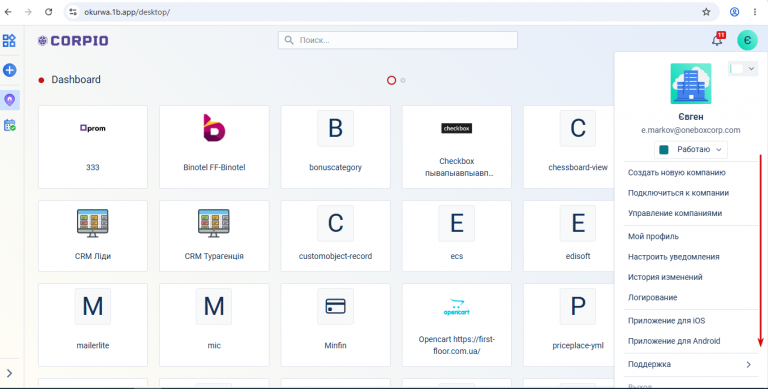The height and width of the screenshot is (389, 768).
Task: Click the teal status color square
Action: (664, 149)
